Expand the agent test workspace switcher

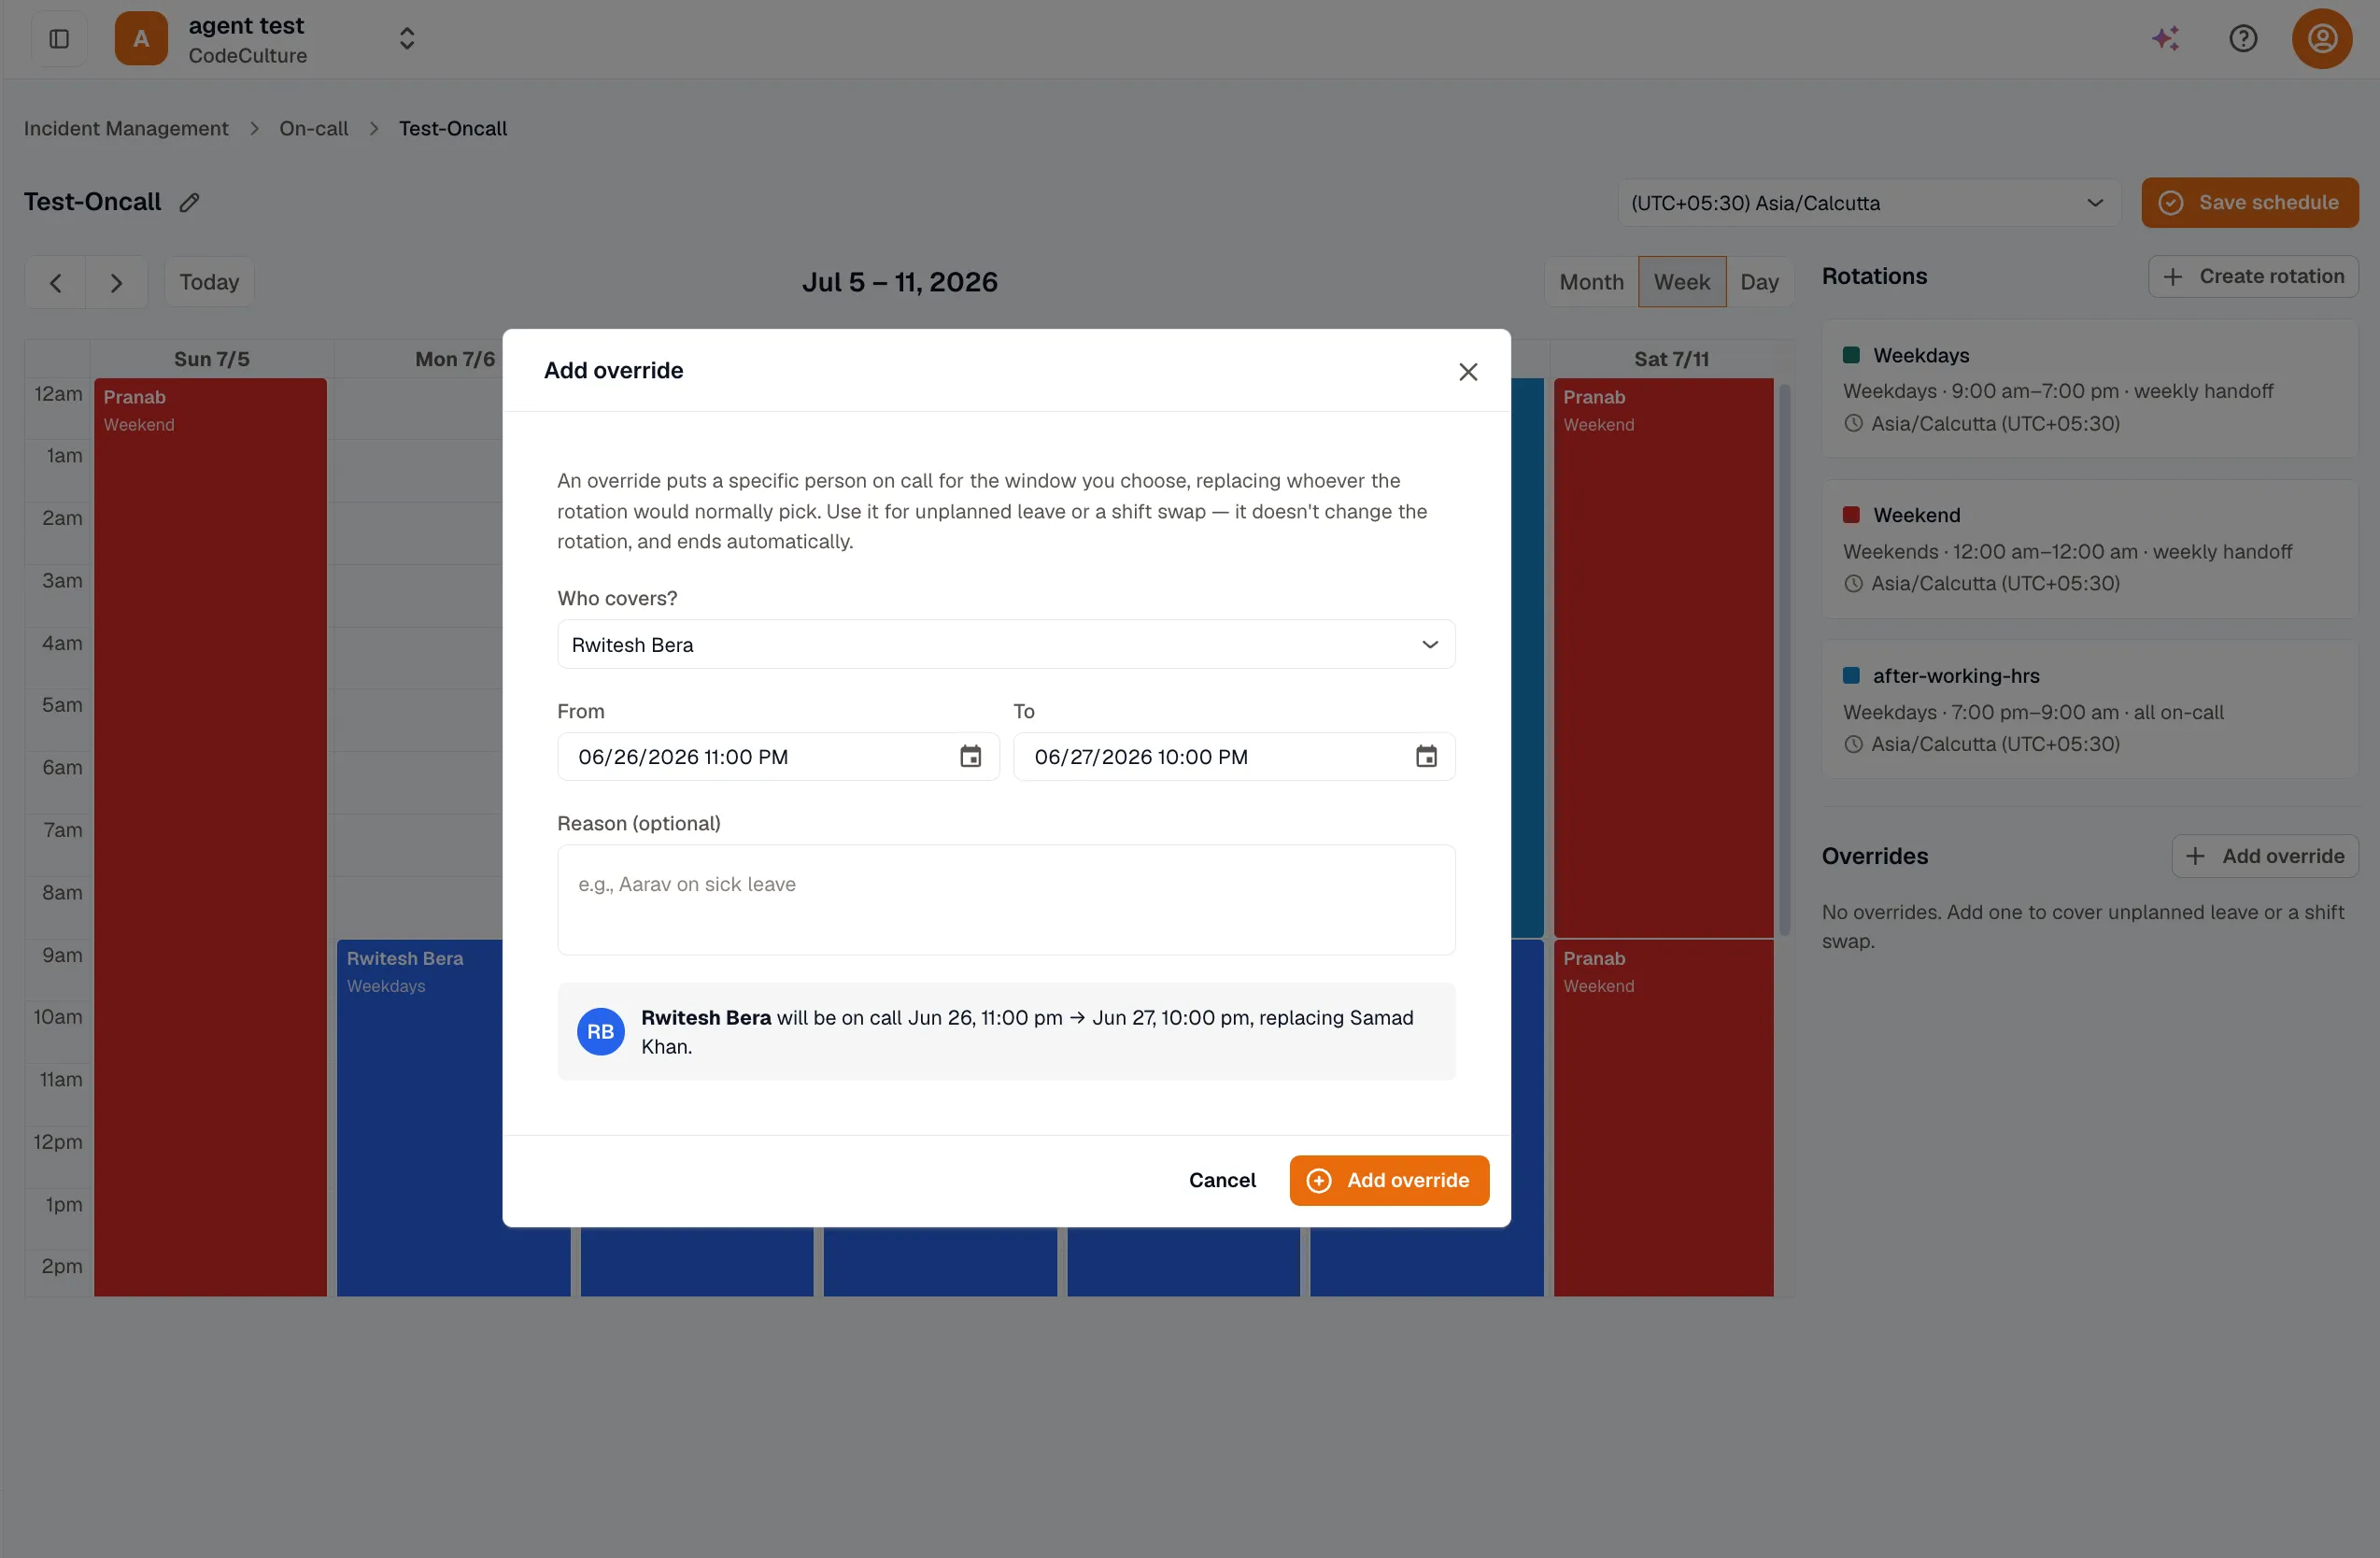click(406, 39)
